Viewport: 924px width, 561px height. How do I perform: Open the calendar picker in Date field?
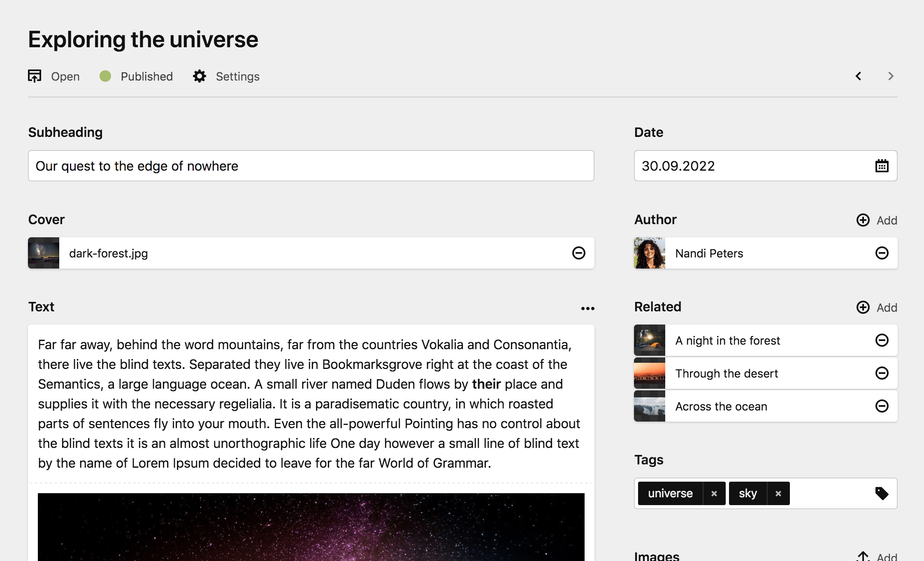tap(881, 166)
